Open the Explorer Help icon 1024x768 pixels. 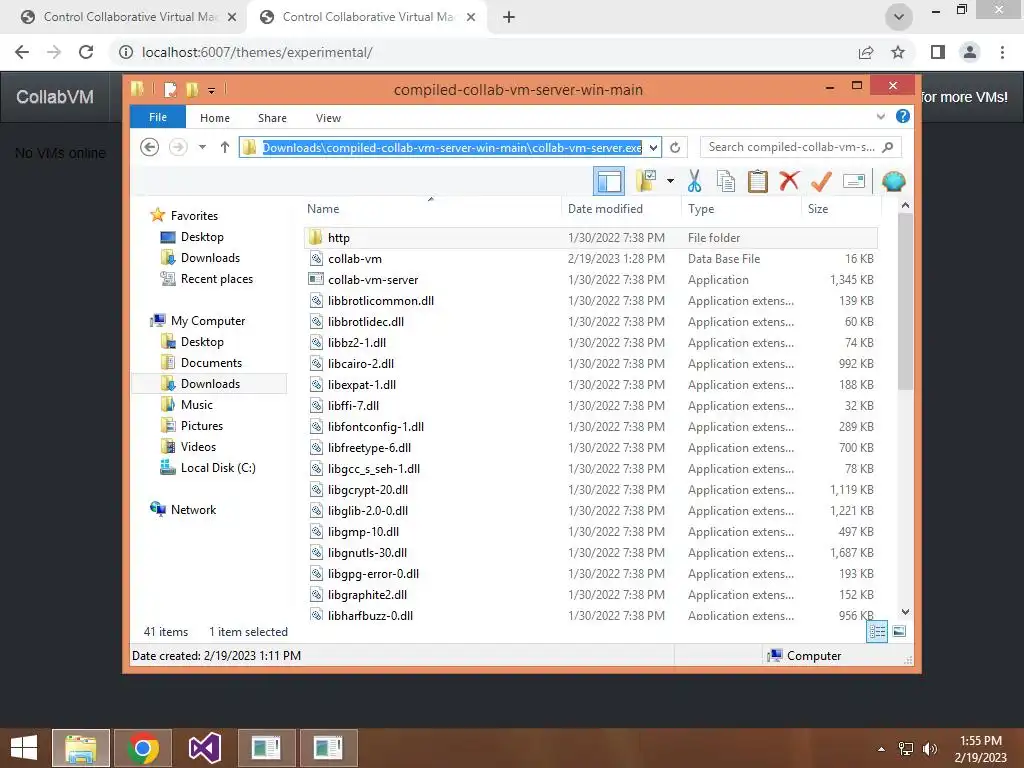coord(903,116)
